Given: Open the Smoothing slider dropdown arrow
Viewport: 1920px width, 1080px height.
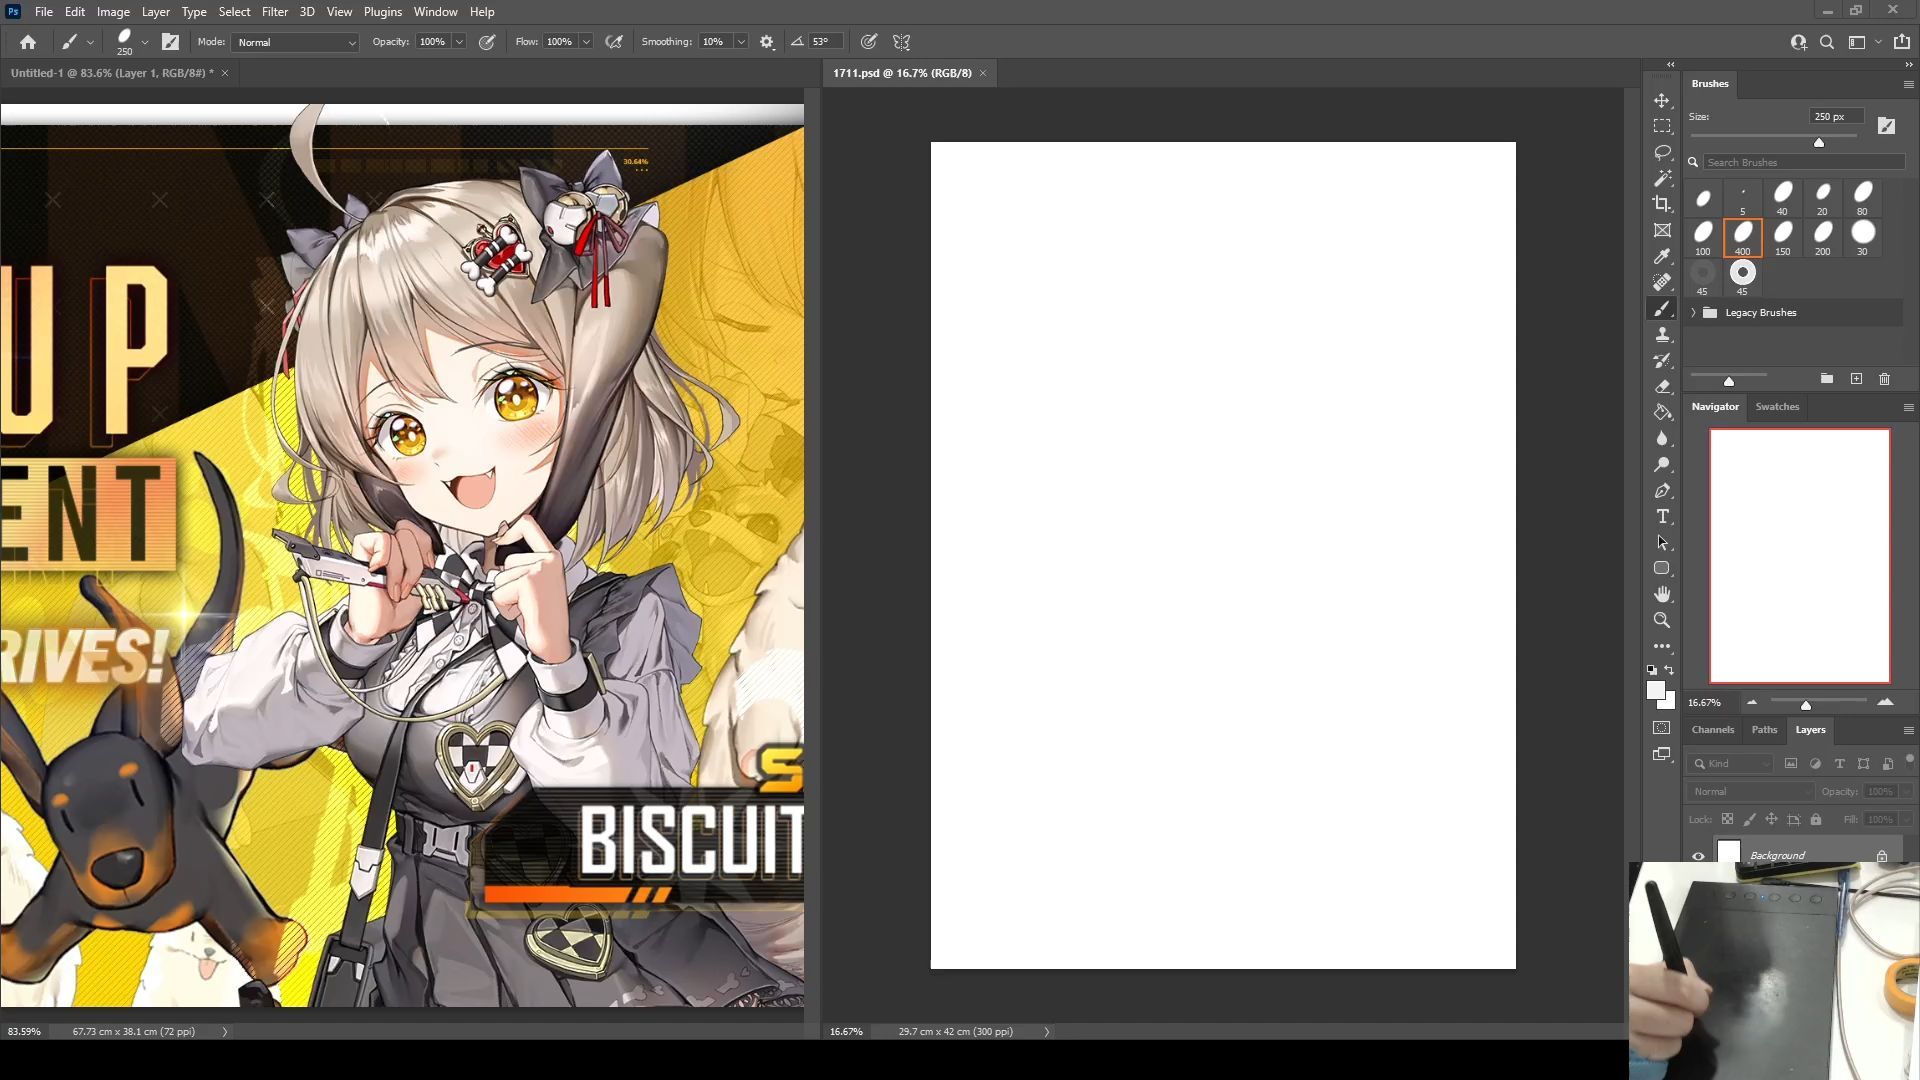Looking at the screenshot, I should pos(741,42).
